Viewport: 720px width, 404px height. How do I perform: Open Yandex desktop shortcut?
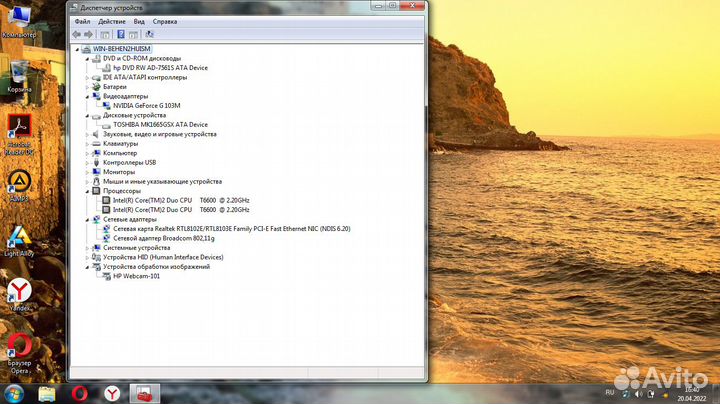tap(19, 295)
